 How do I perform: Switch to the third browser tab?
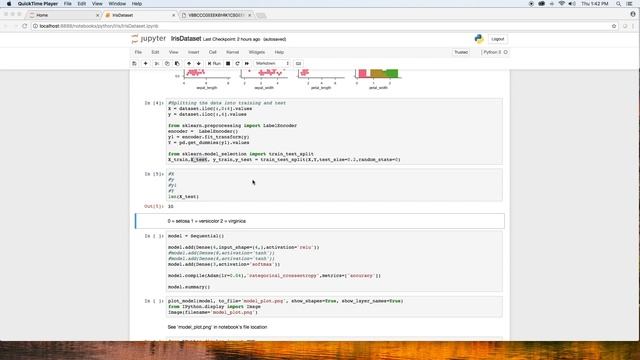pyautogui.click(x=216, y=15)
